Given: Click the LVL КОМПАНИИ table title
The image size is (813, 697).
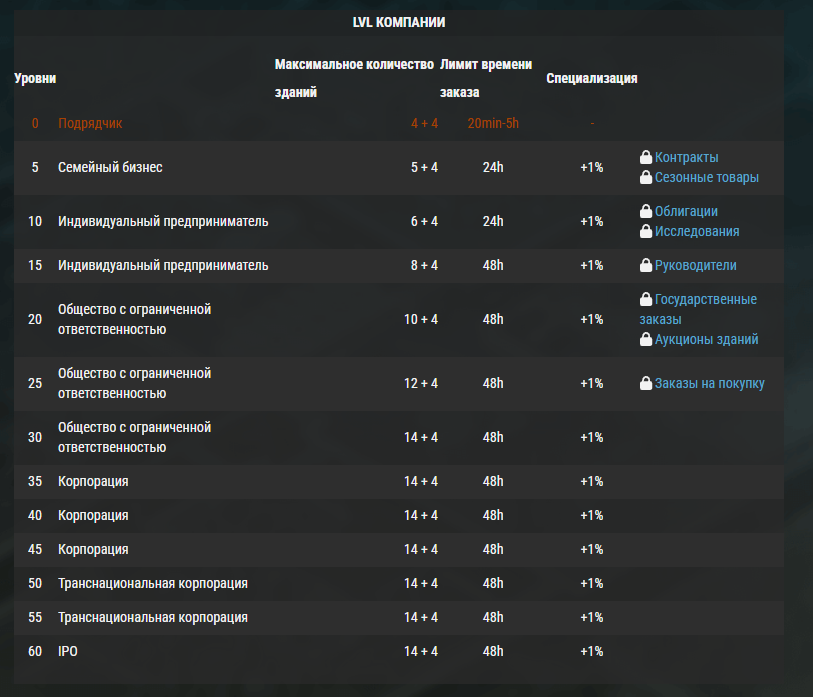Looking at the screenshot, I should point(399,22).
